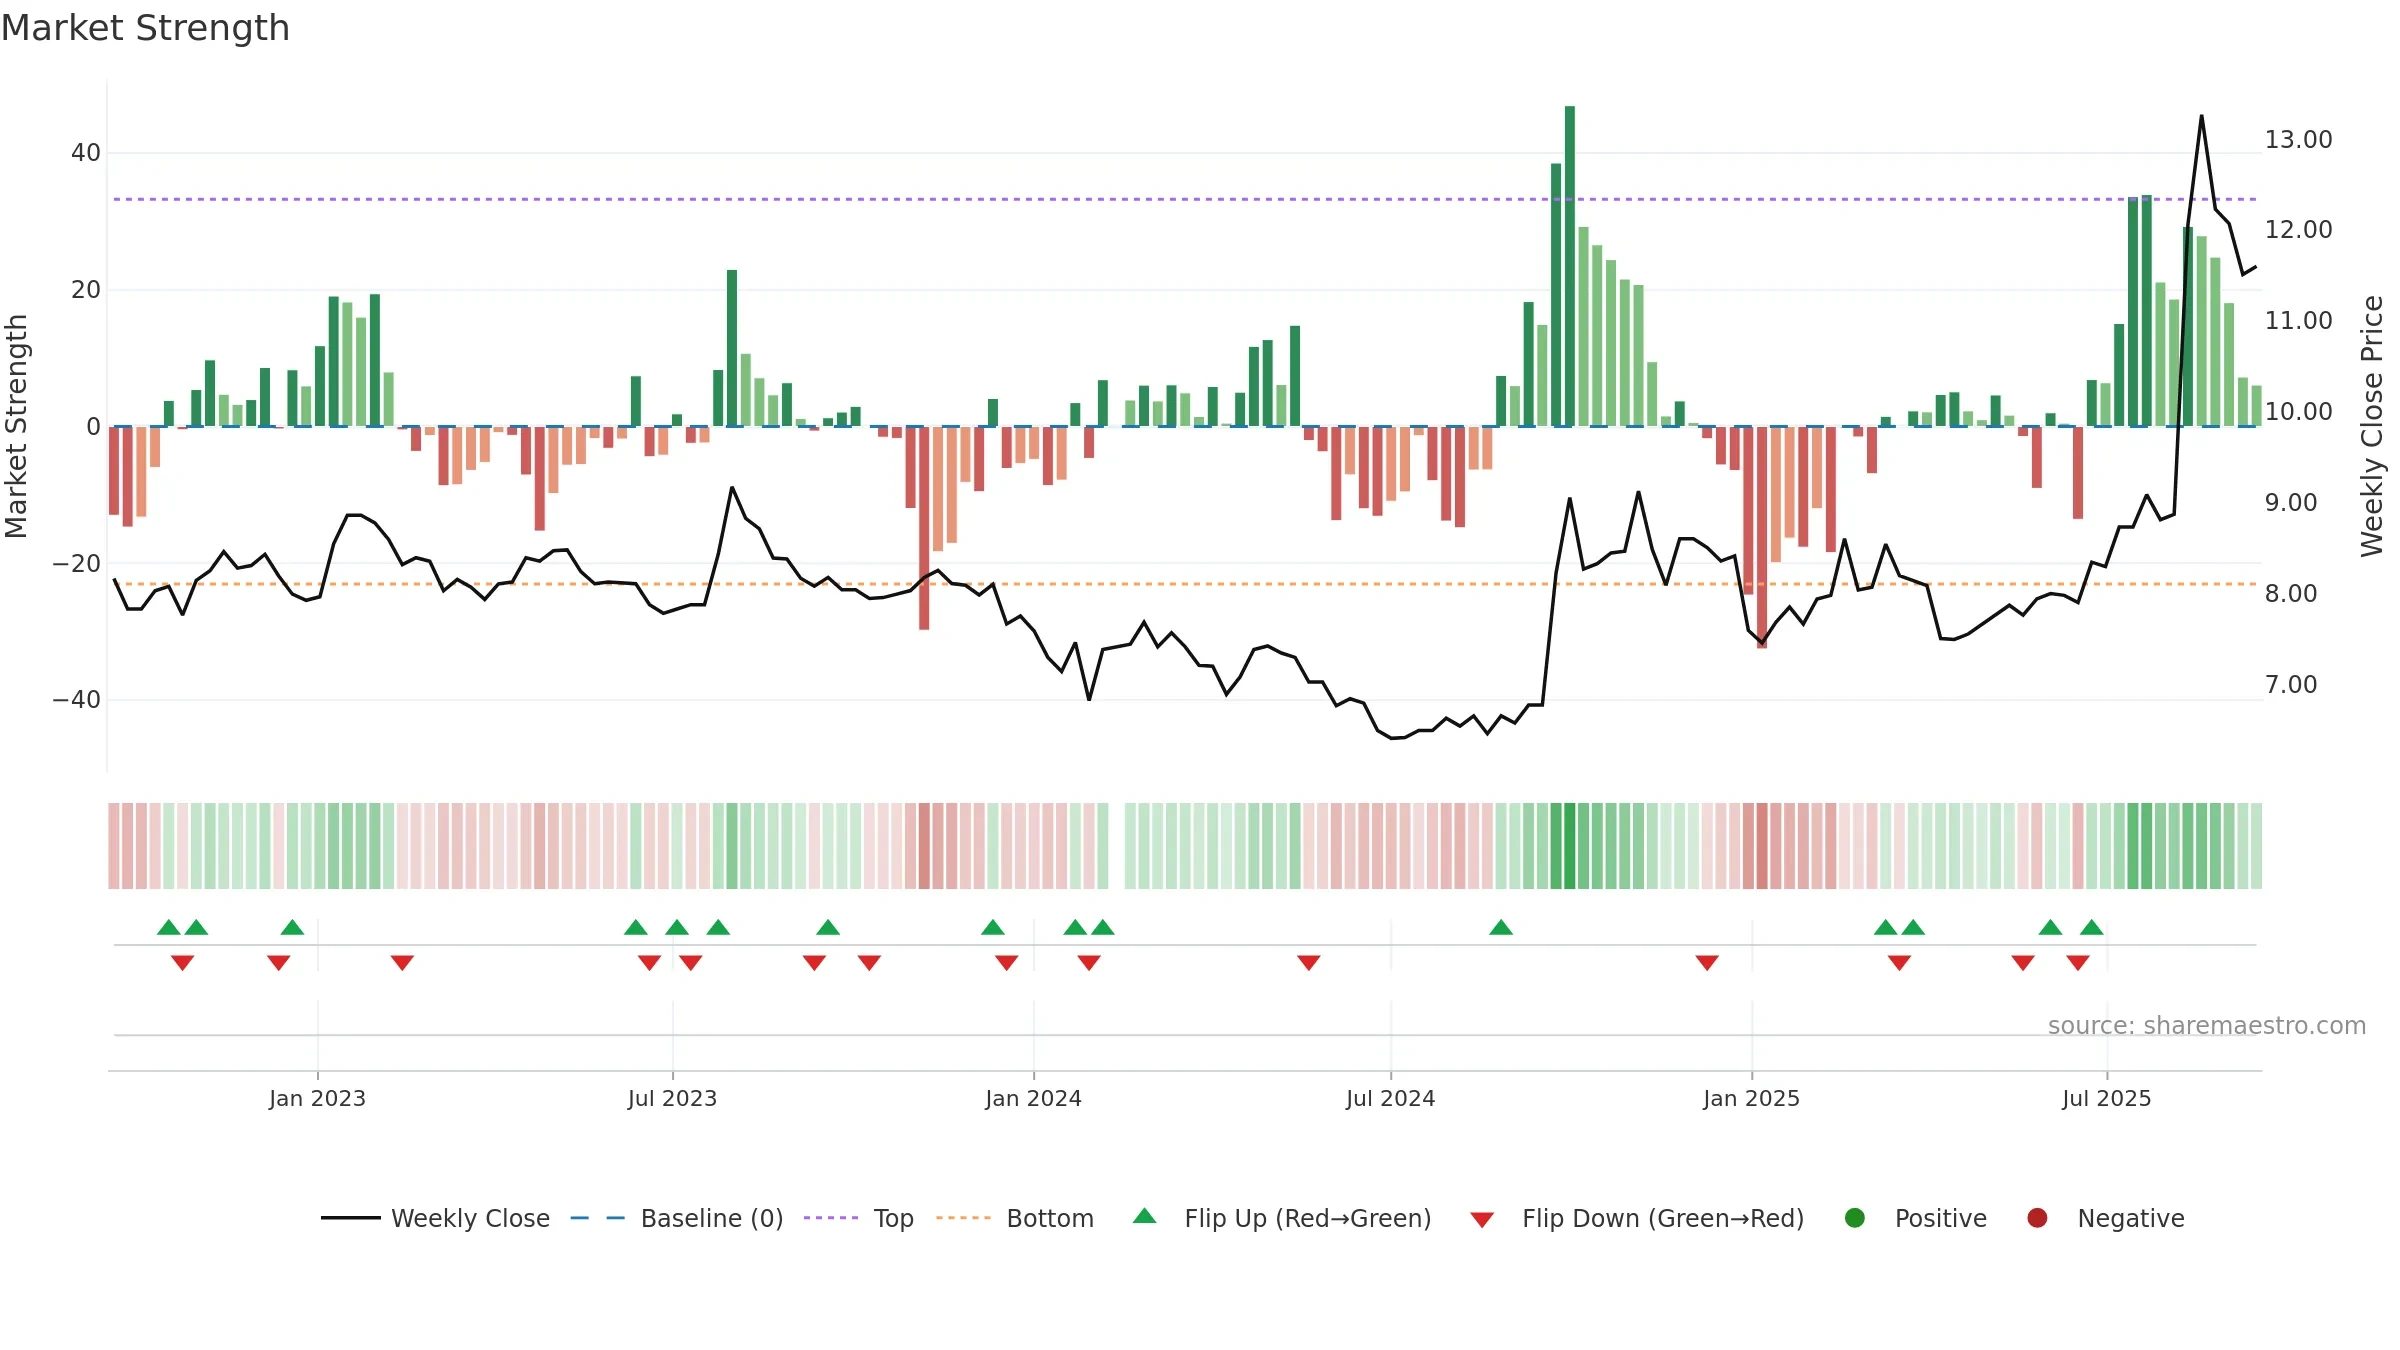Image resolution: width=2400 pixels, height=1350 pixels.
Task: Click the 12.00 price axis tick
Action: click(2298, 230)
